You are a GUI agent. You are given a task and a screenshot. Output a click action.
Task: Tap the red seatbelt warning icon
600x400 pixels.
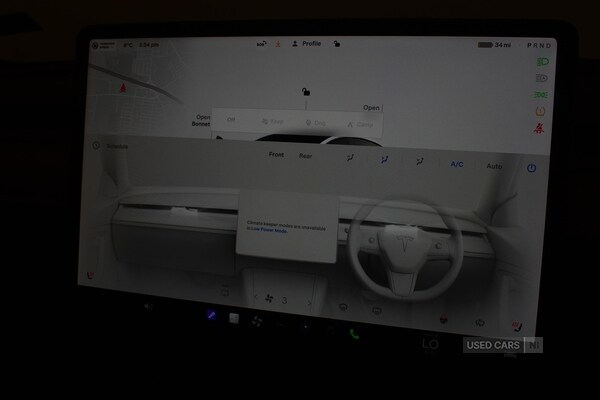tap(539, 128)
